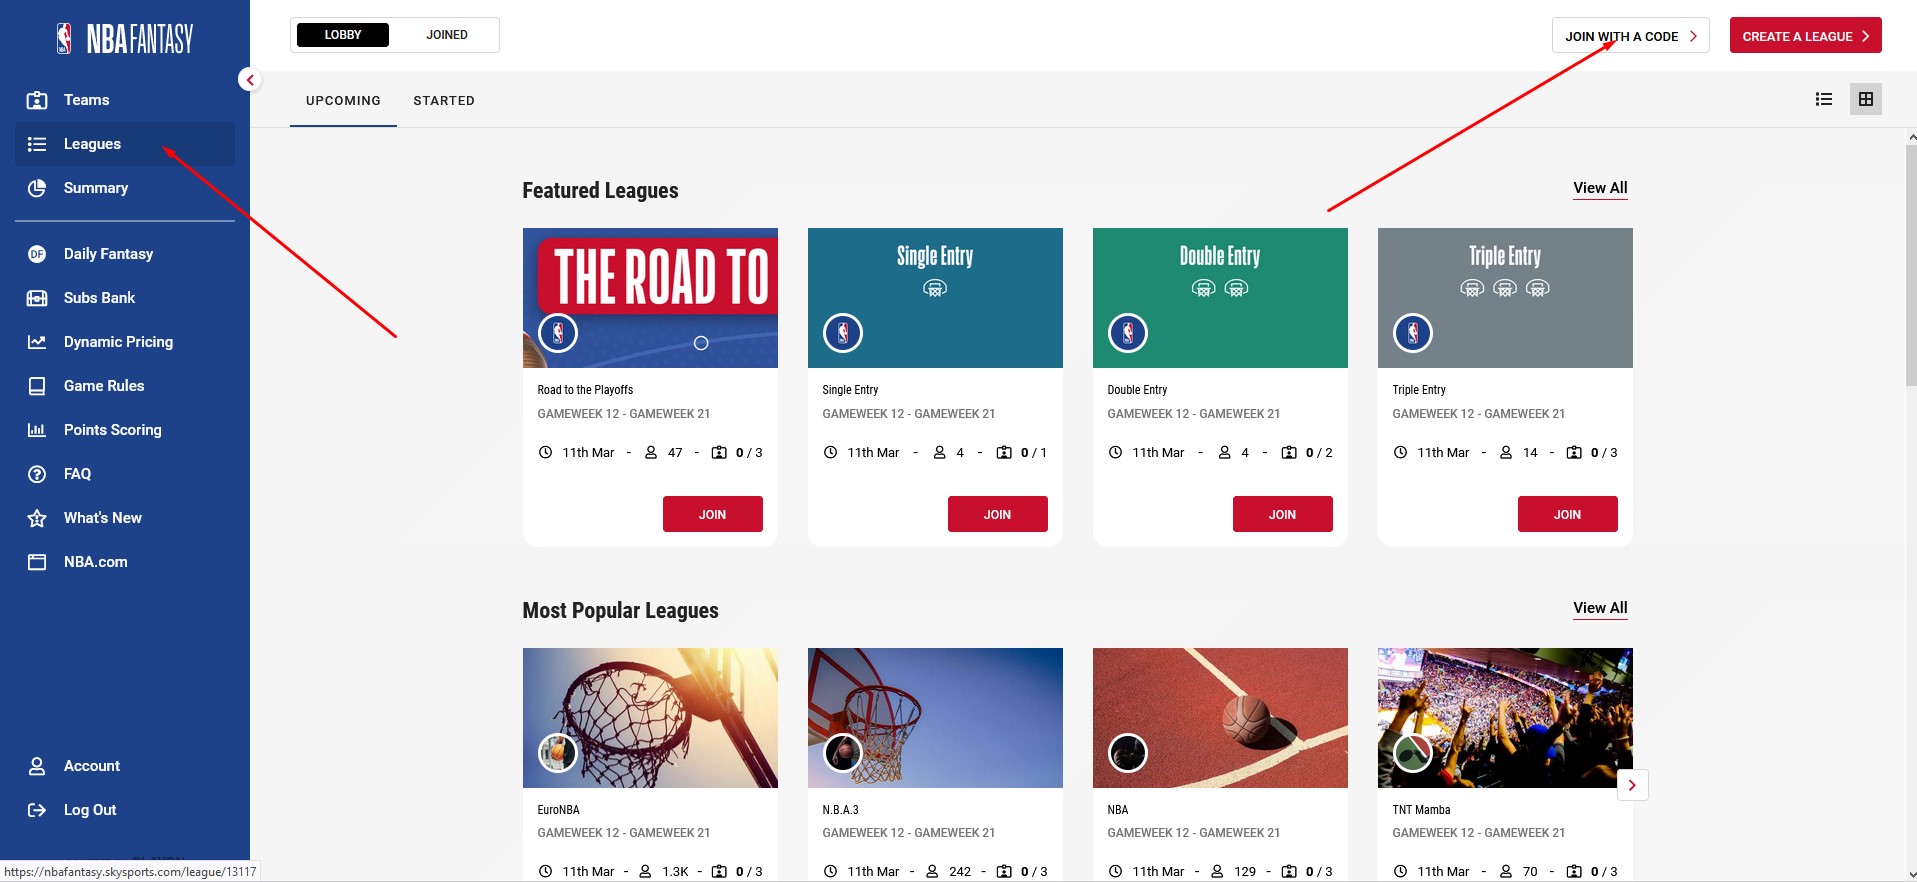This screenshot has height=882, width=1917.
Task: Click the Dynamic Pricing chart icon
Action: coord(37,342)
